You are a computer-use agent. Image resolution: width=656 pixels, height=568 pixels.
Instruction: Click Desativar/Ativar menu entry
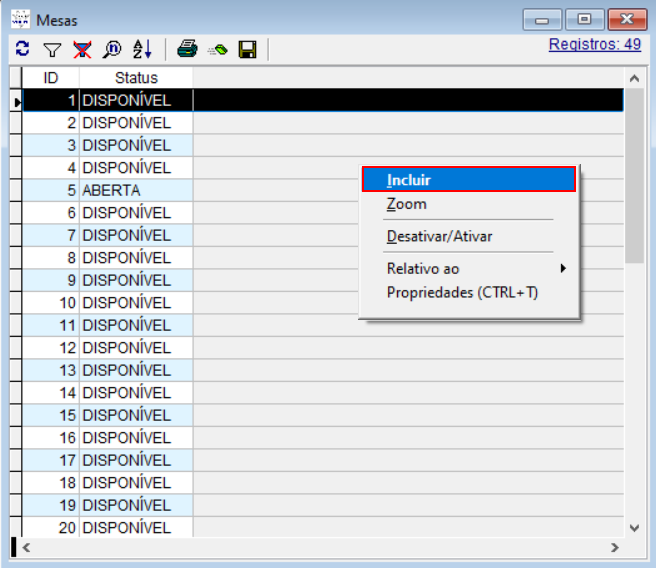pos(439,237)
